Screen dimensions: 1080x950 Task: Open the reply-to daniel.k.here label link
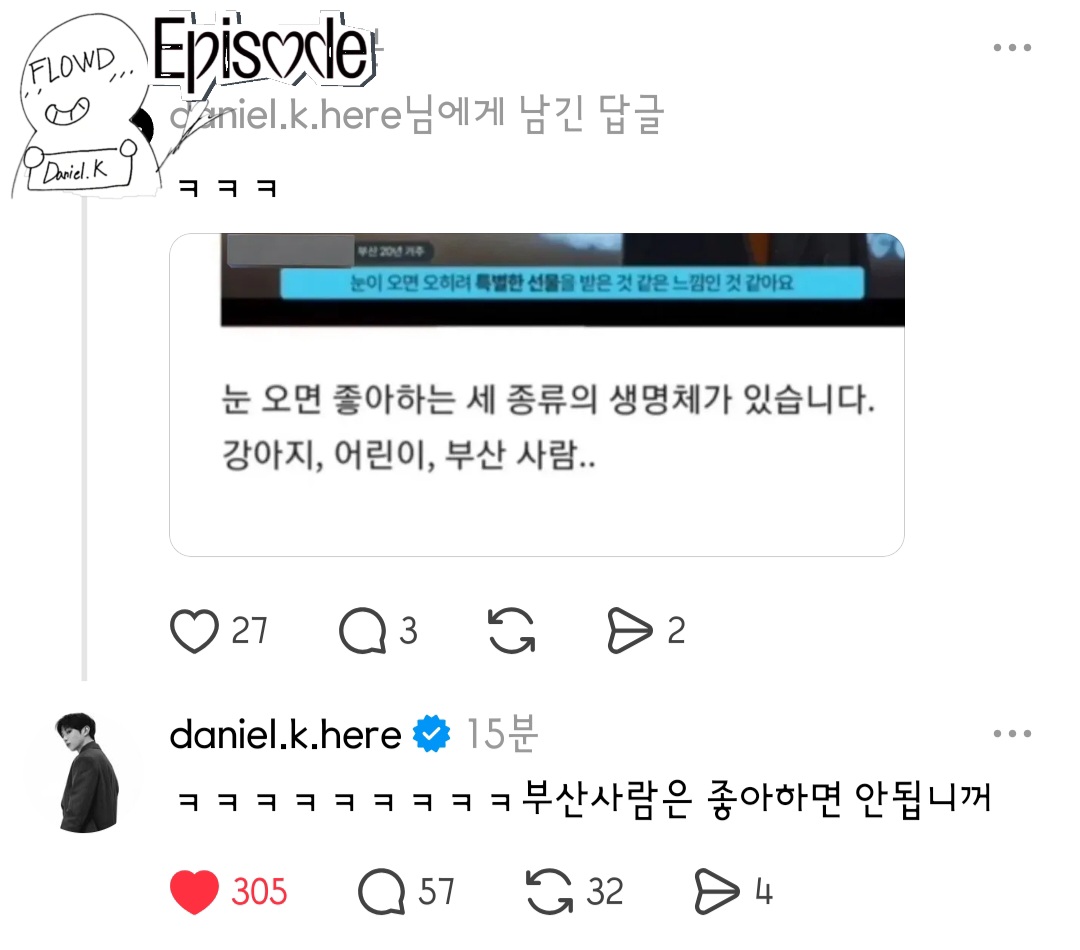pyautogui.click(x=417, y=114)
